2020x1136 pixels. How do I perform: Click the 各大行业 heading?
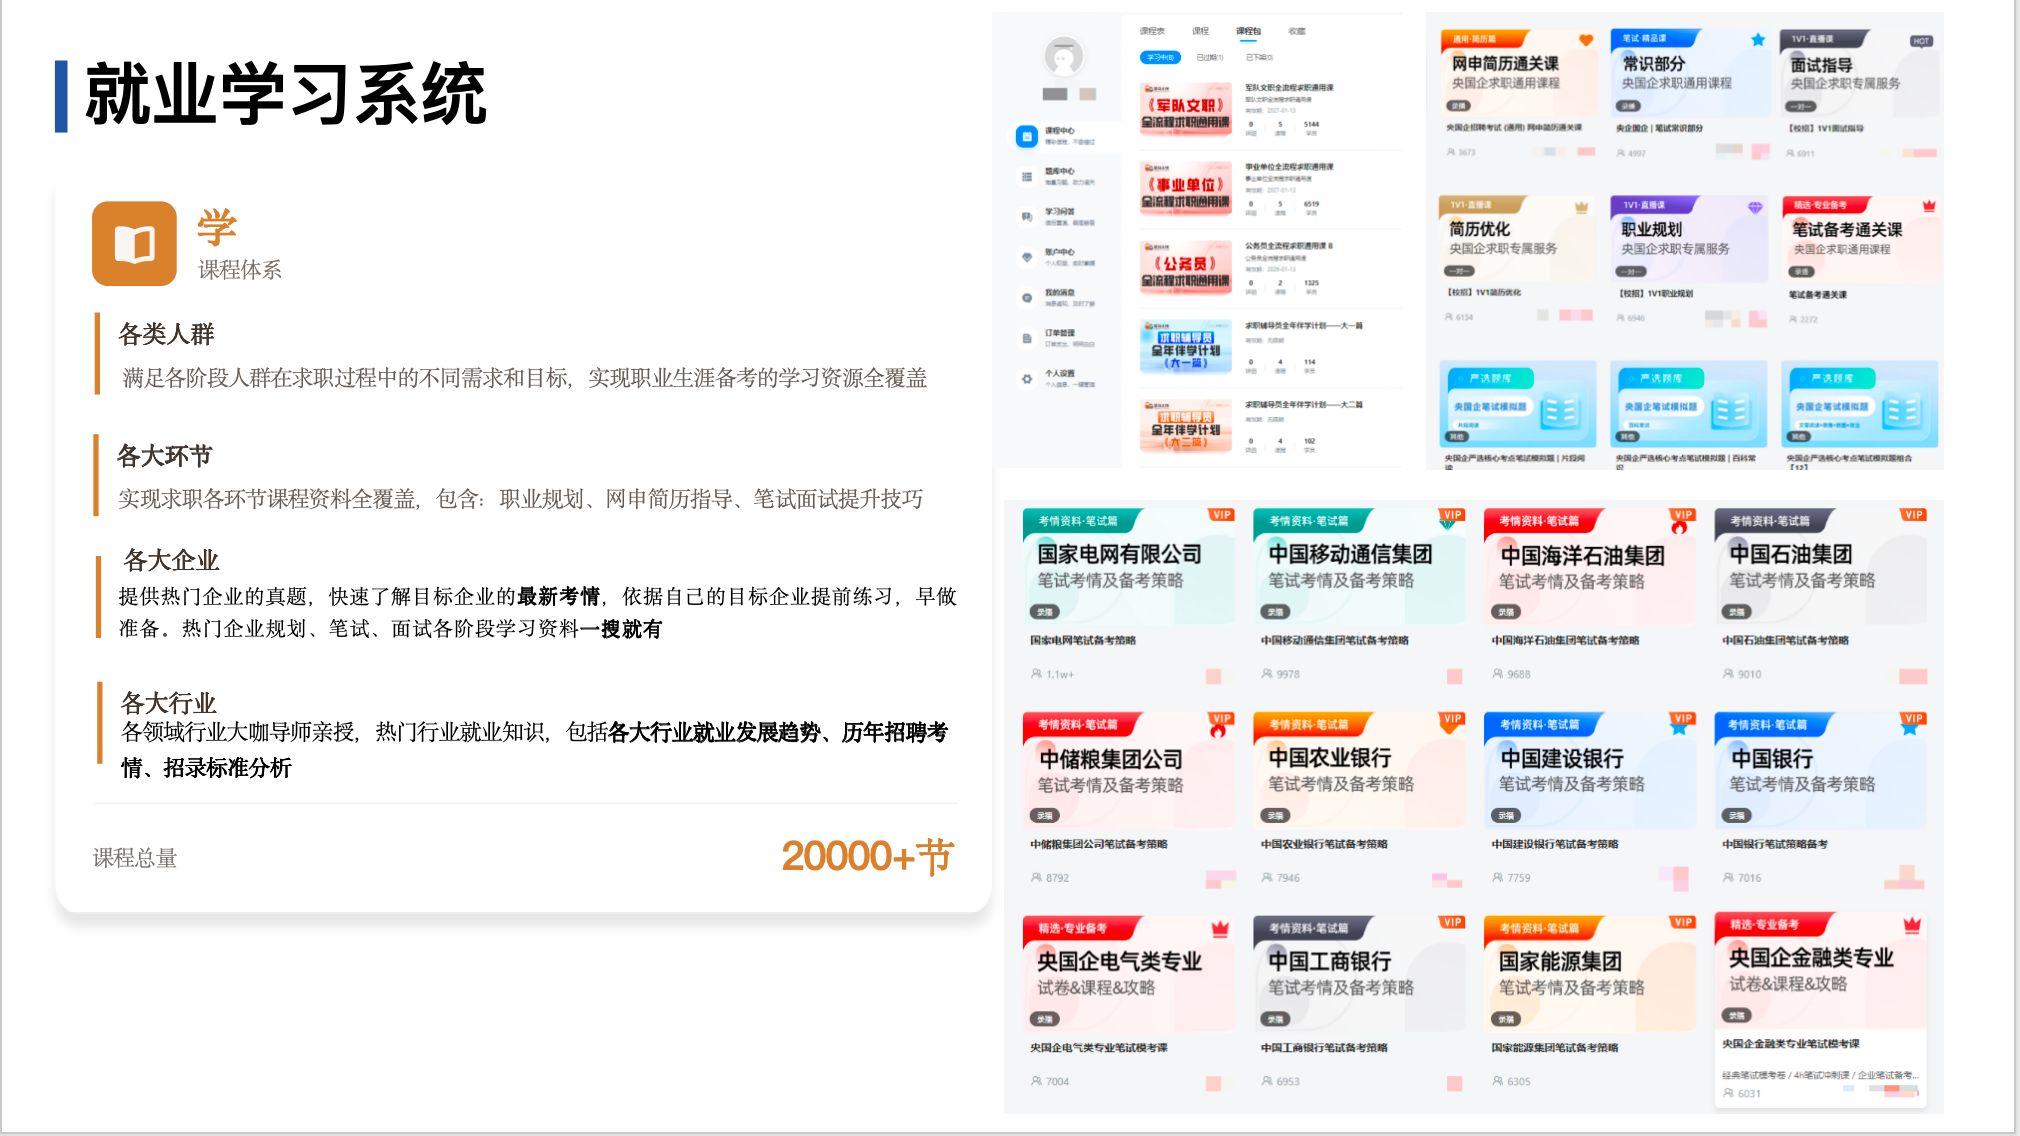(x=169, y=703)
